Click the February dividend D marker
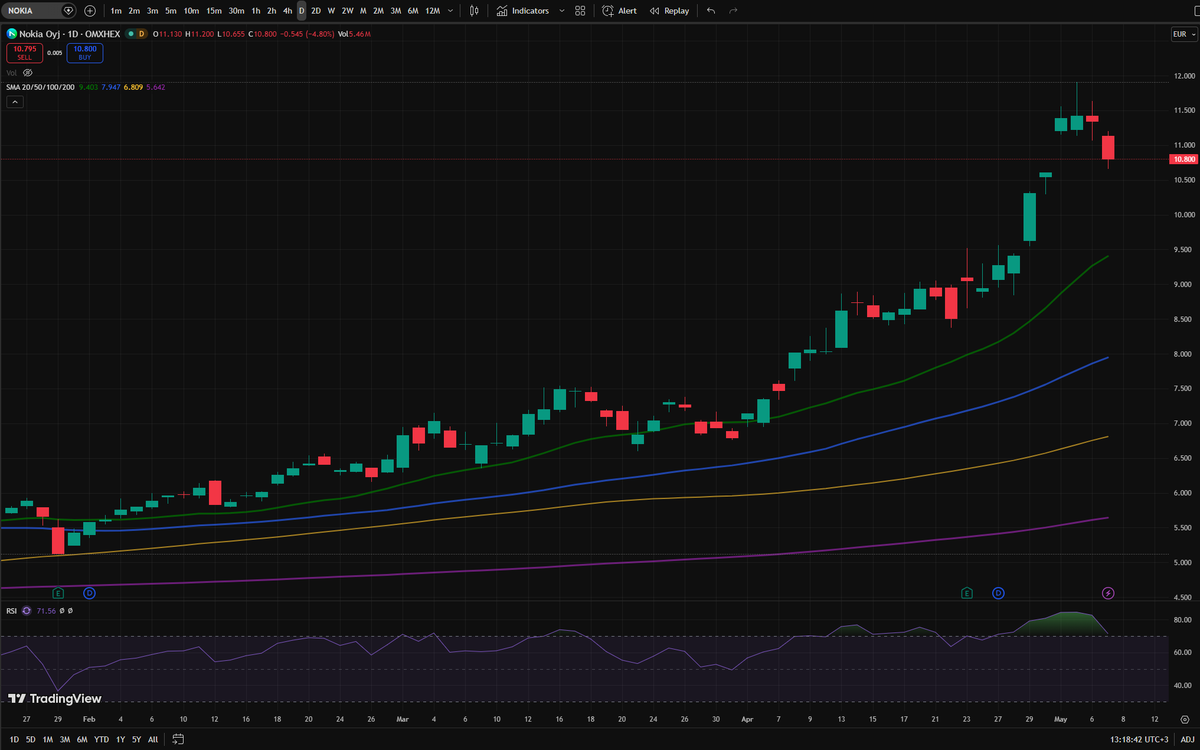The height and width of the screenshot is (750, 1200). coord(89,593)
